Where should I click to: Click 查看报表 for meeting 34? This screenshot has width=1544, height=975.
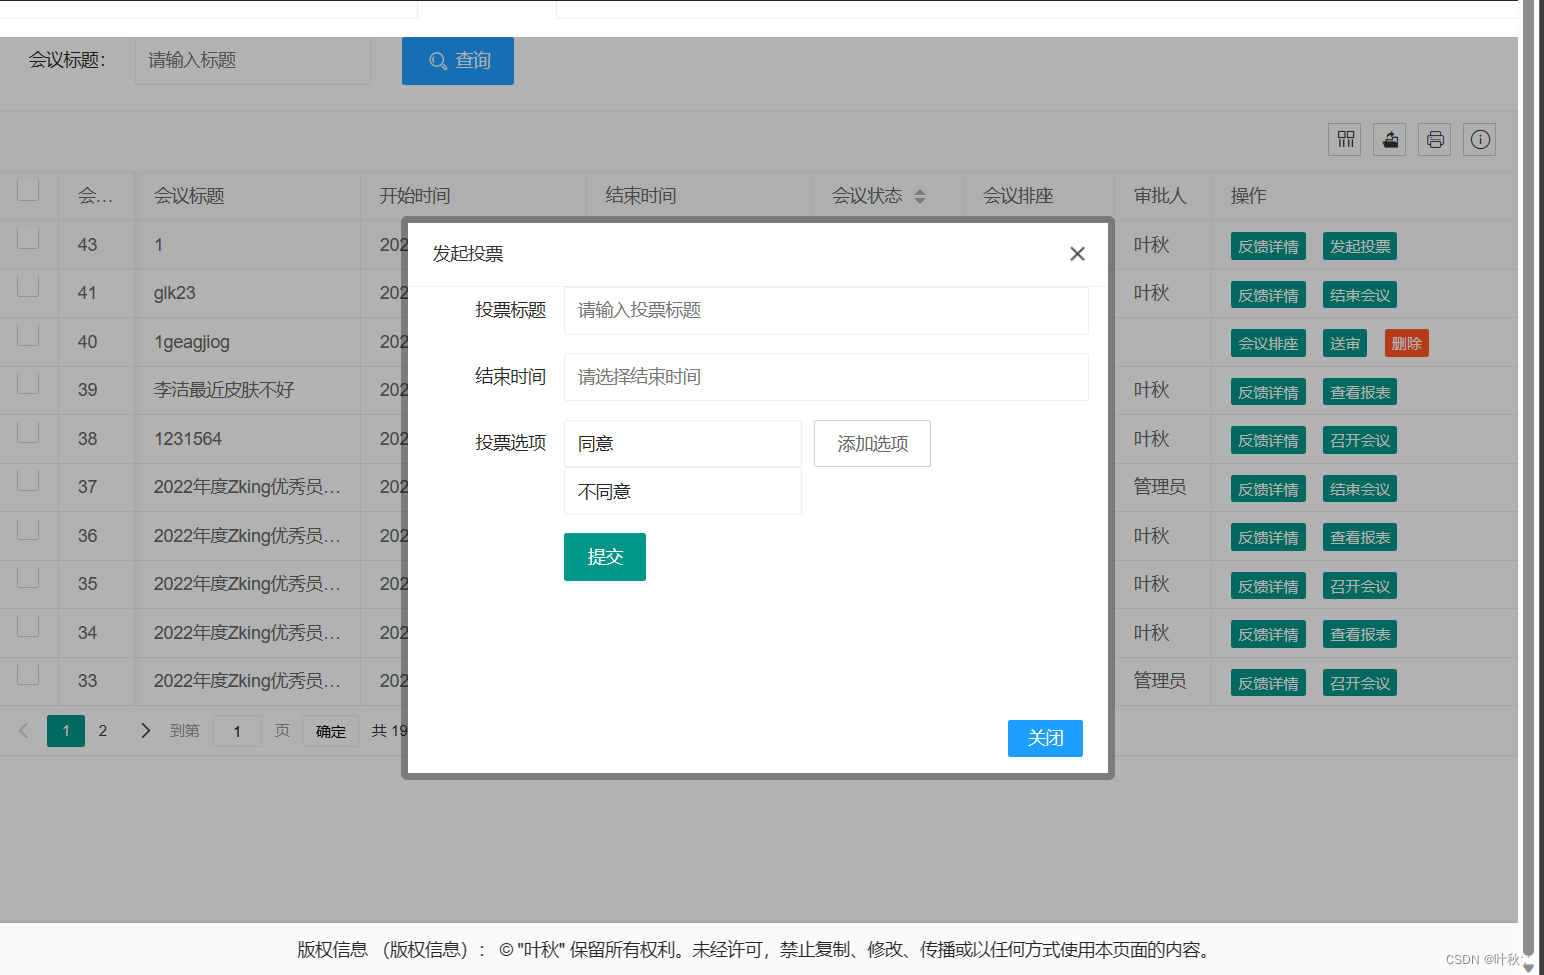tap(1360, 634)
